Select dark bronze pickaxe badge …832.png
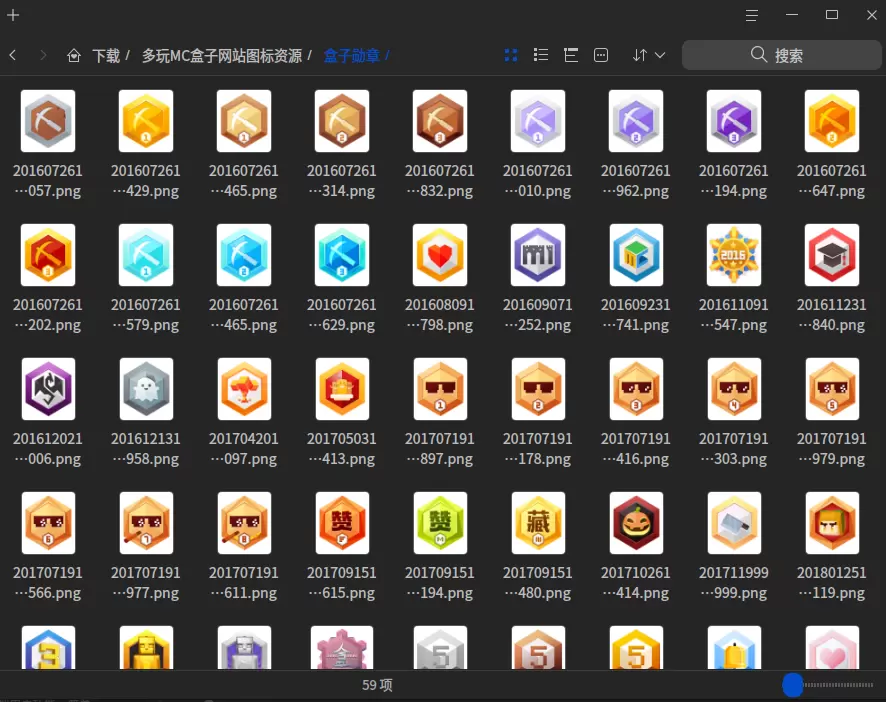 (x=440, y=121)
